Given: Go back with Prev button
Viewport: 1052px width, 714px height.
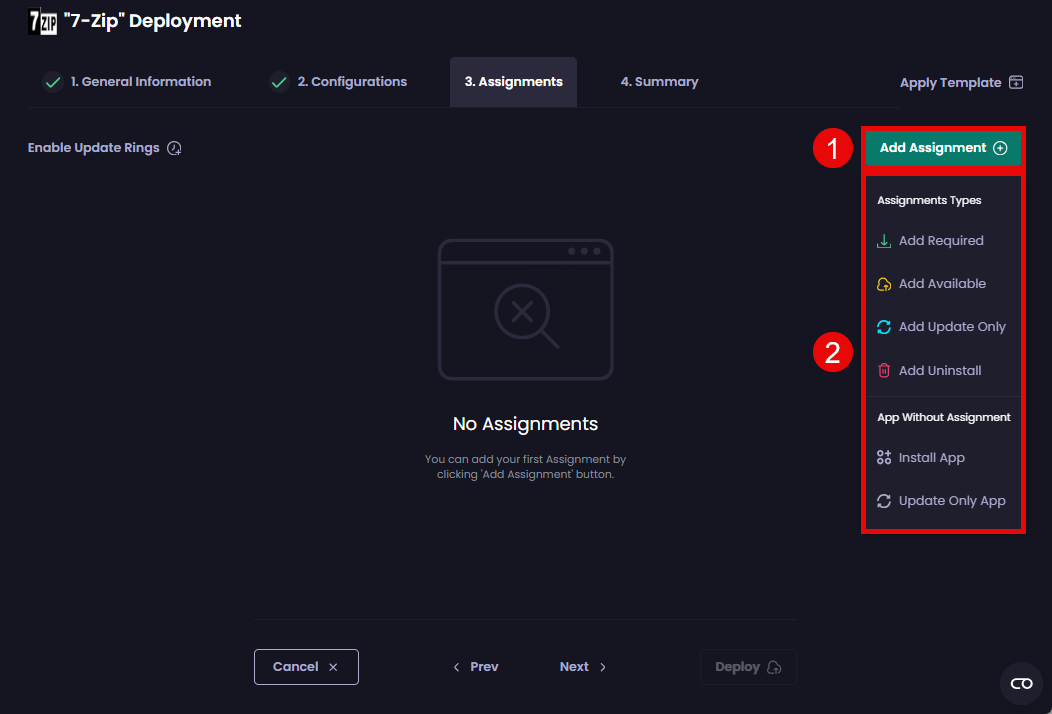Looking at the screenshot, I should [476, 667].
